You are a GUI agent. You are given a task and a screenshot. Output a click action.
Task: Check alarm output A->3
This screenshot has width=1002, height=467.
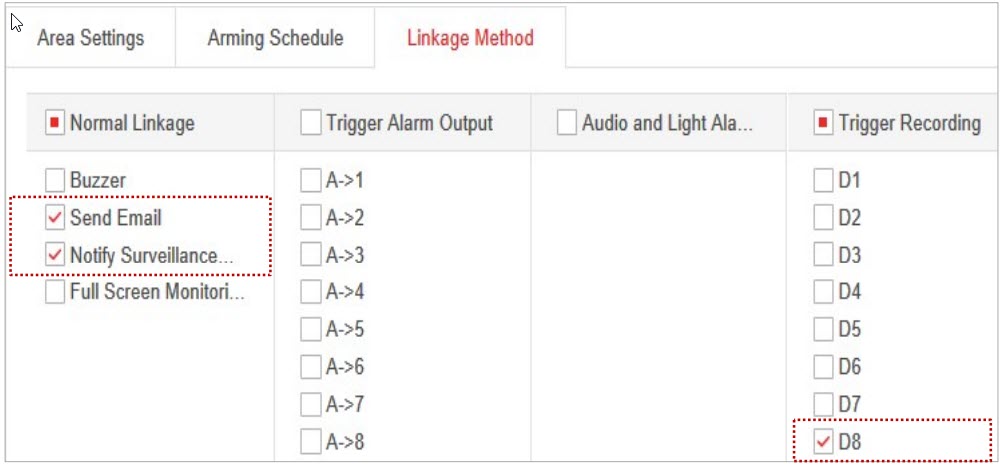tap(311, 255)
